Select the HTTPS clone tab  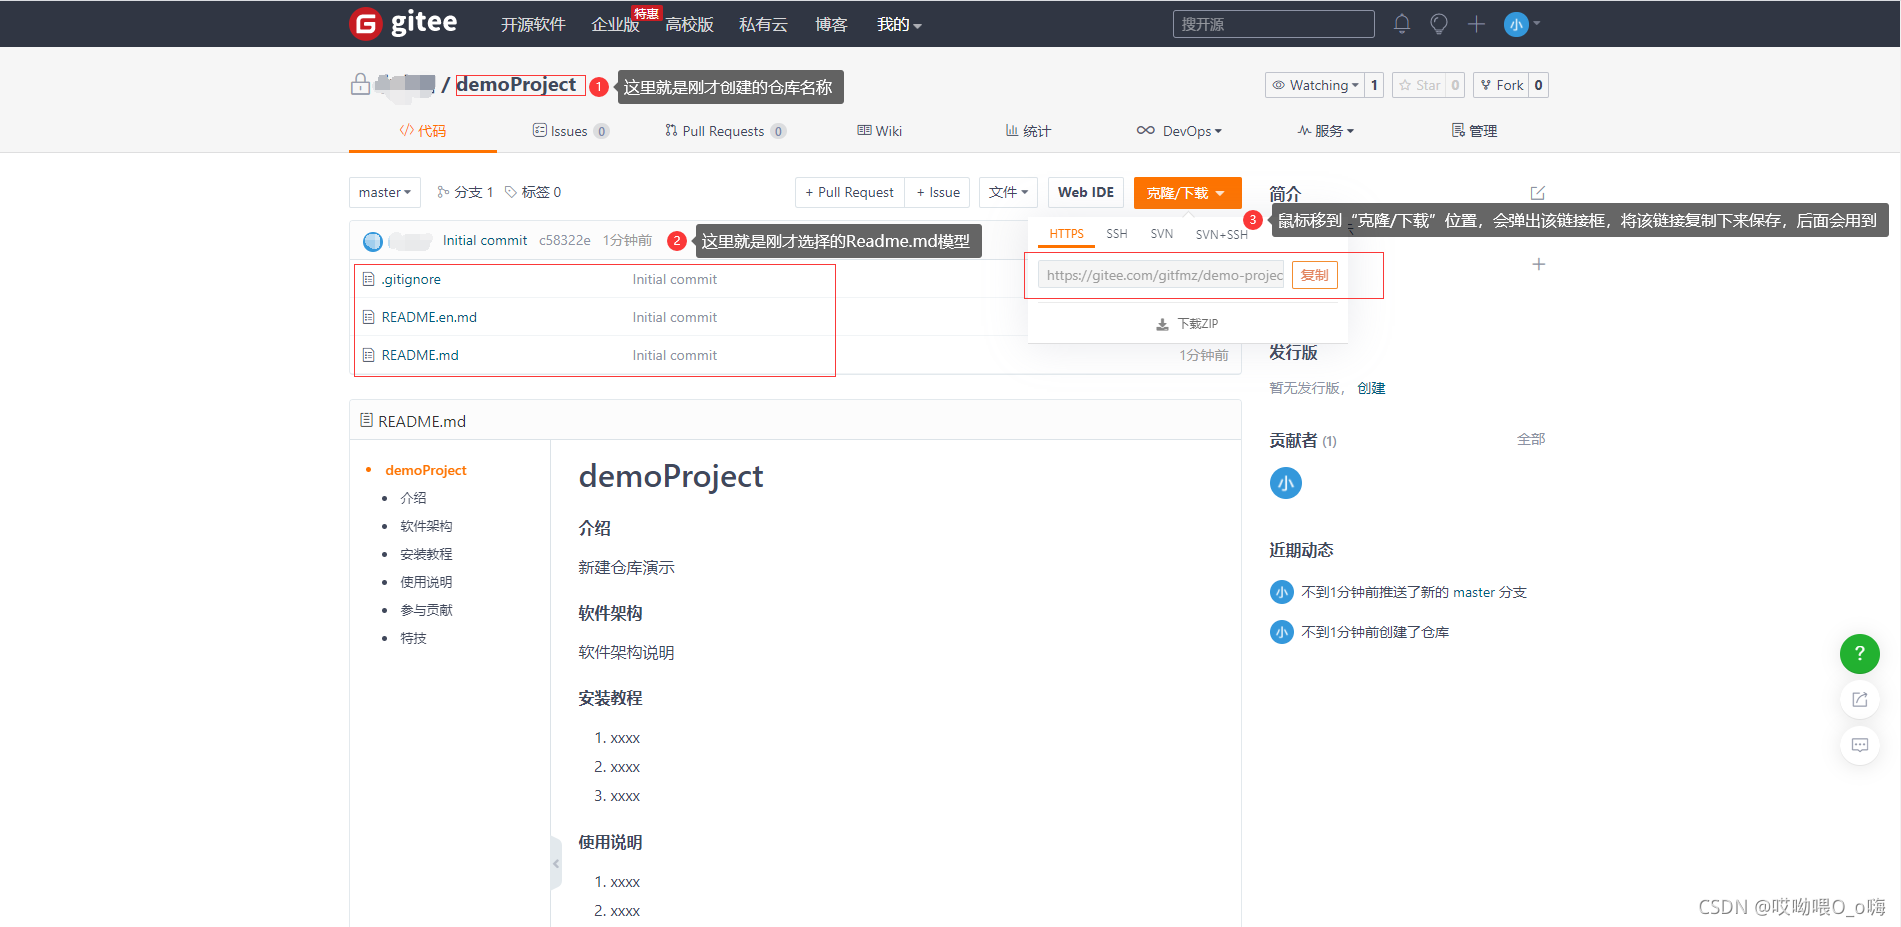point(1066,234)
